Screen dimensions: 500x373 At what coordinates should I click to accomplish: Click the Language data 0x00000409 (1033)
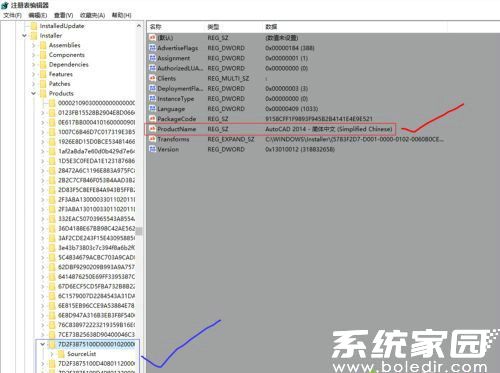click(x=292, y=109)
